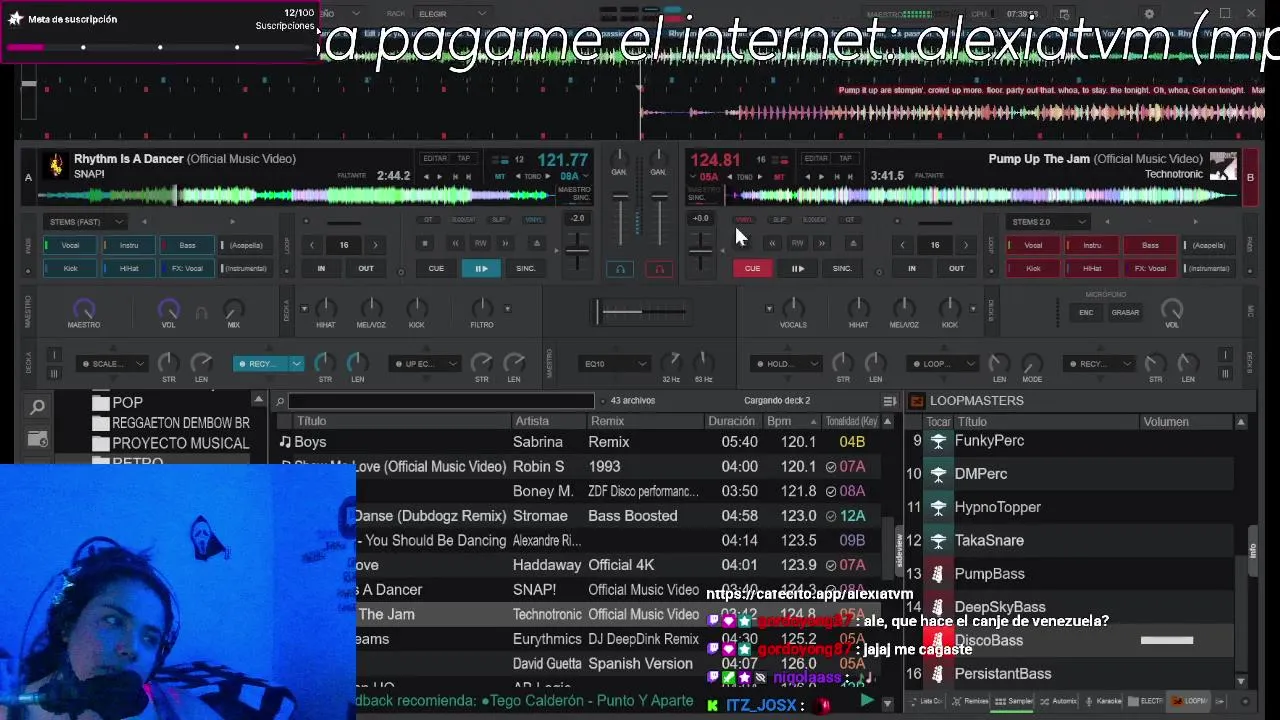Screen dimensions: 1280x720
Task: Rewind deck A with double-arrow icon
Action: (x=455, y=243)
